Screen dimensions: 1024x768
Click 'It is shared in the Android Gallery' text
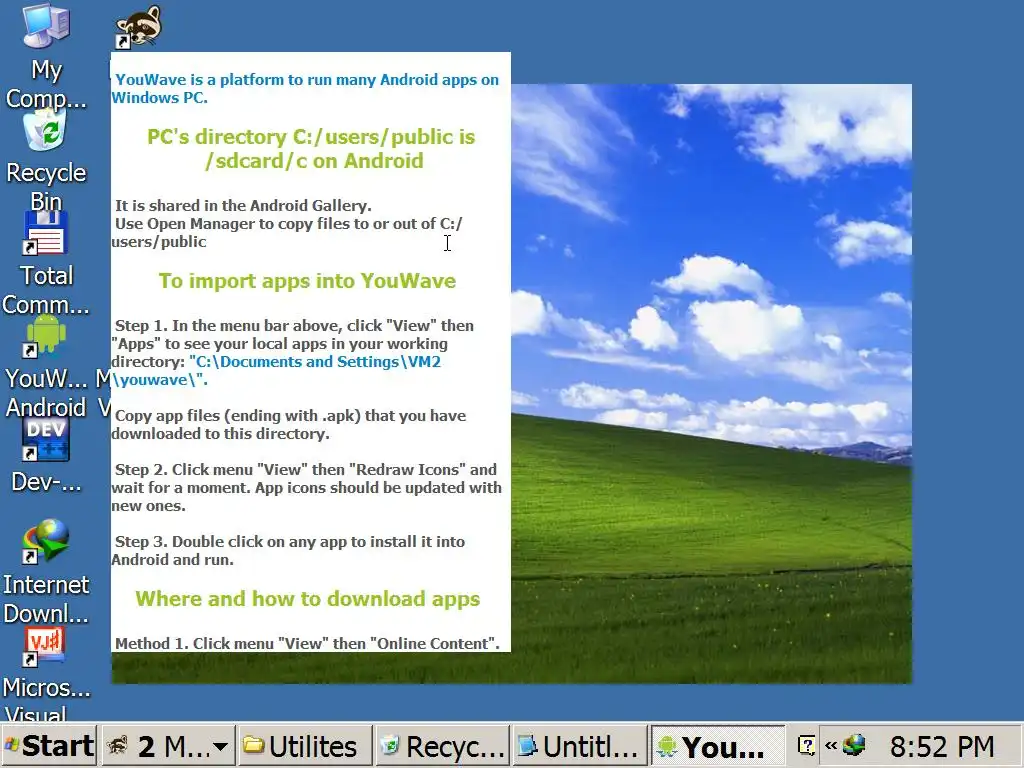pos(243,206)
